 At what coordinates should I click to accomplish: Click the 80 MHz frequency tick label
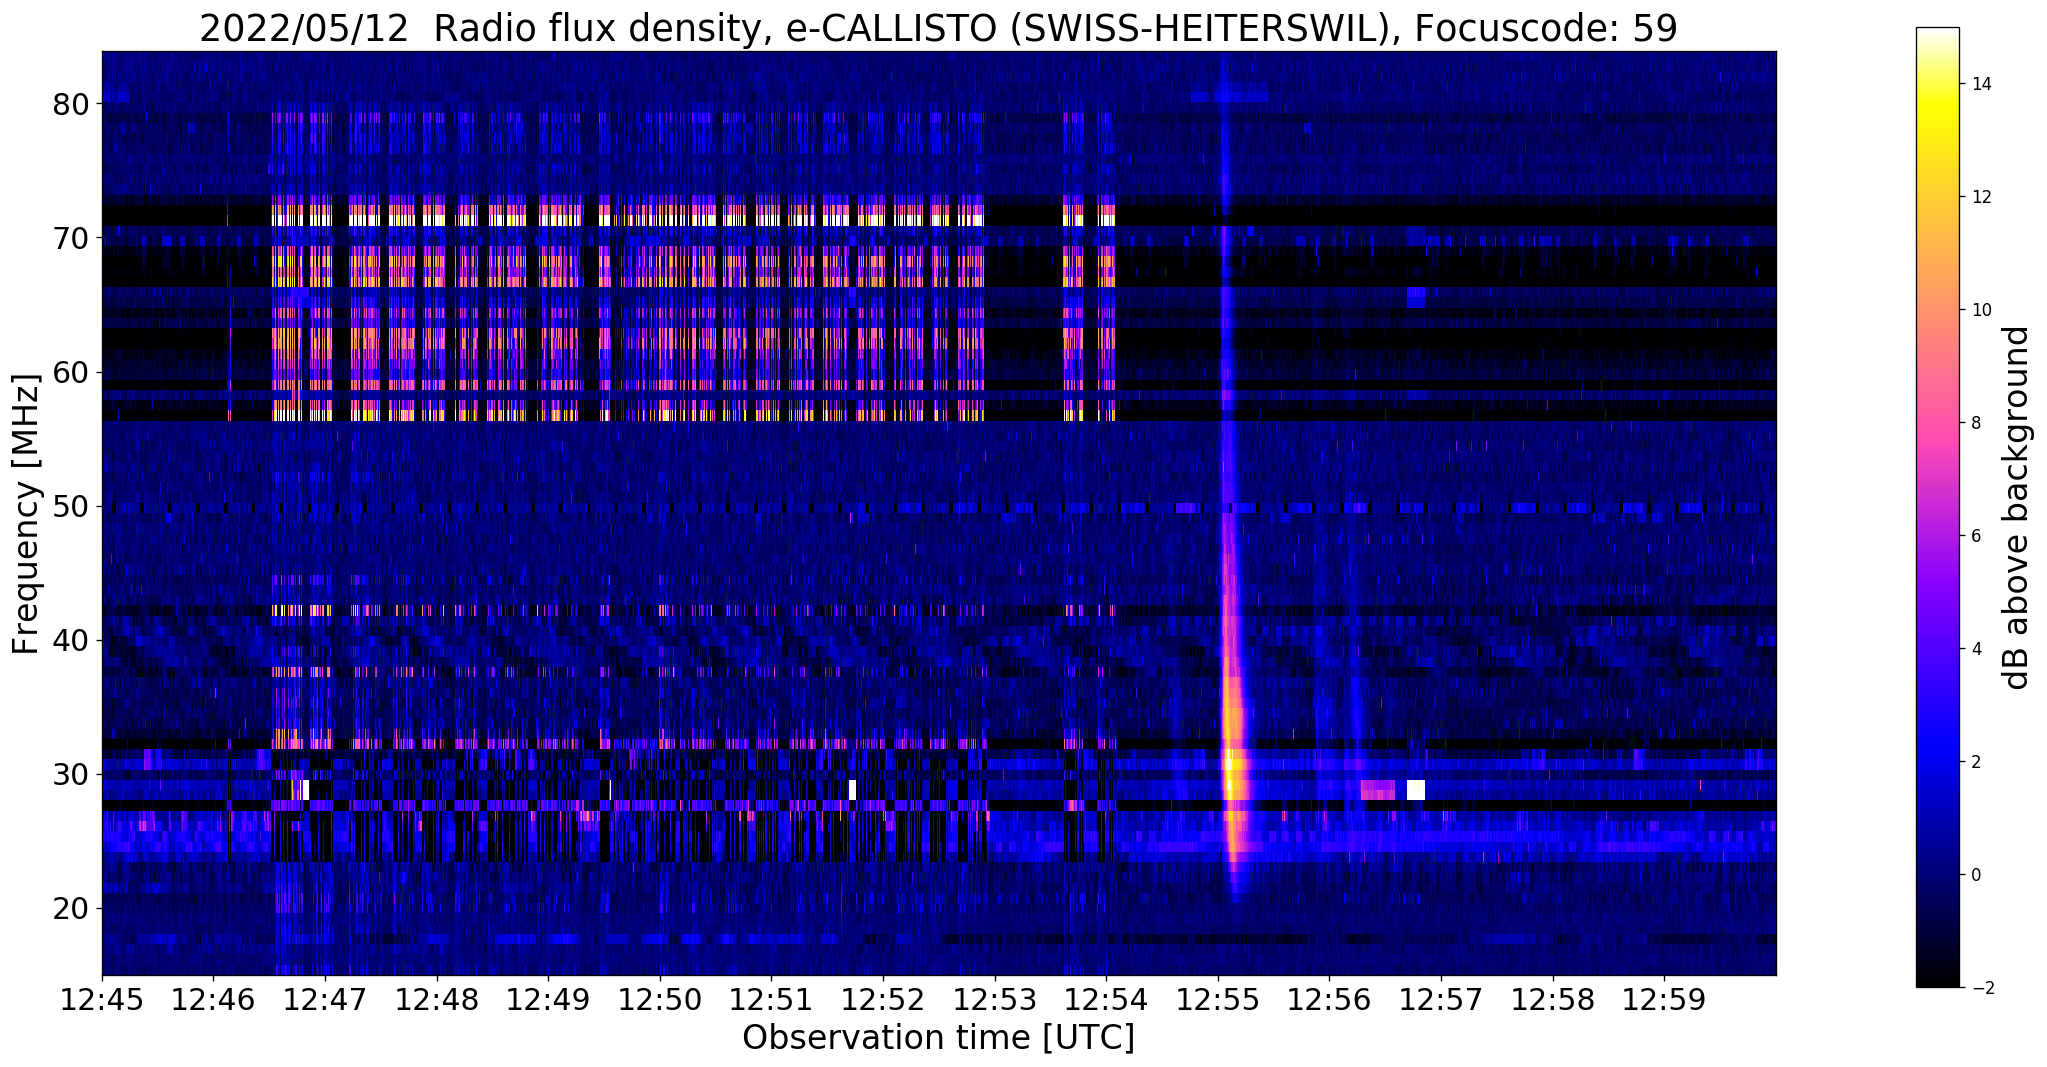70,104
